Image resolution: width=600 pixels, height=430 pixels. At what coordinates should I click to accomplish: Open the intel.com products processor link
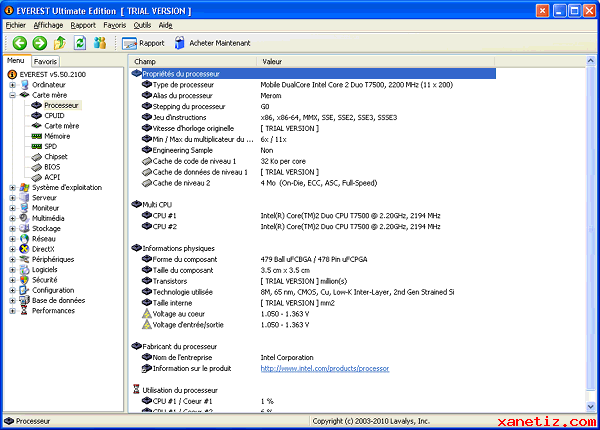pyautogui.click(x=324, y=368)
